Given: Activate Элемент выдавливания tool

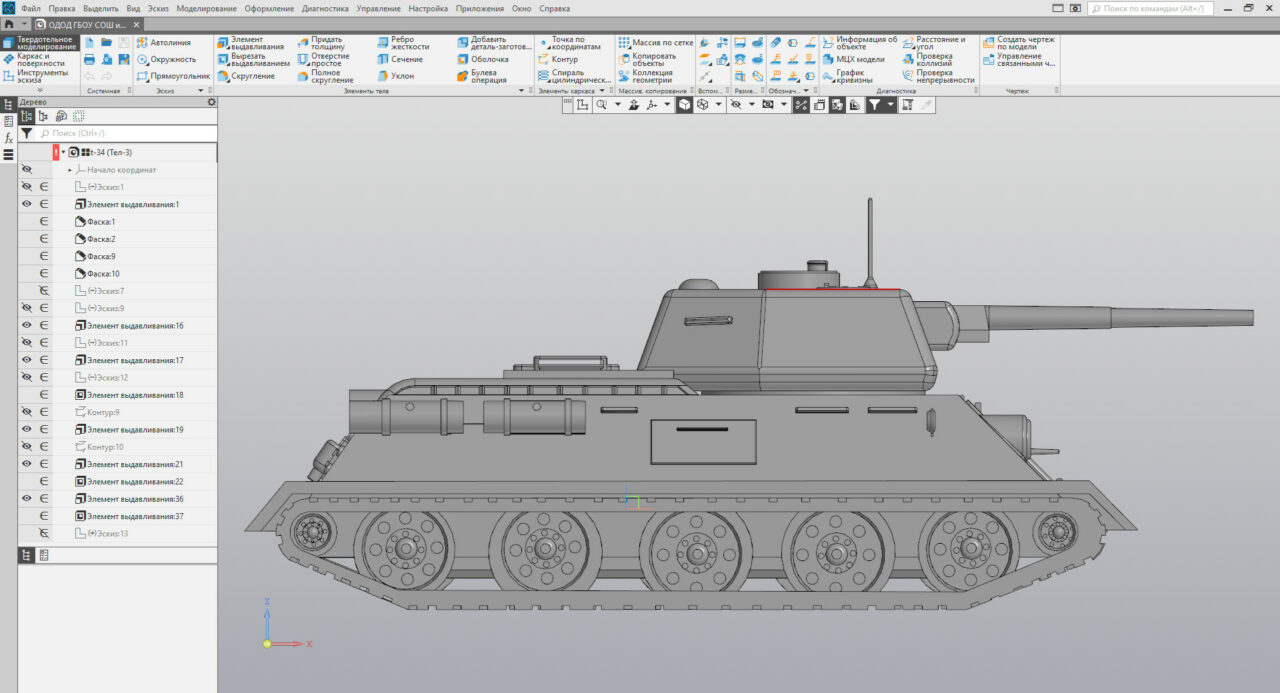Looking at the screenshot, I should 247,43.
